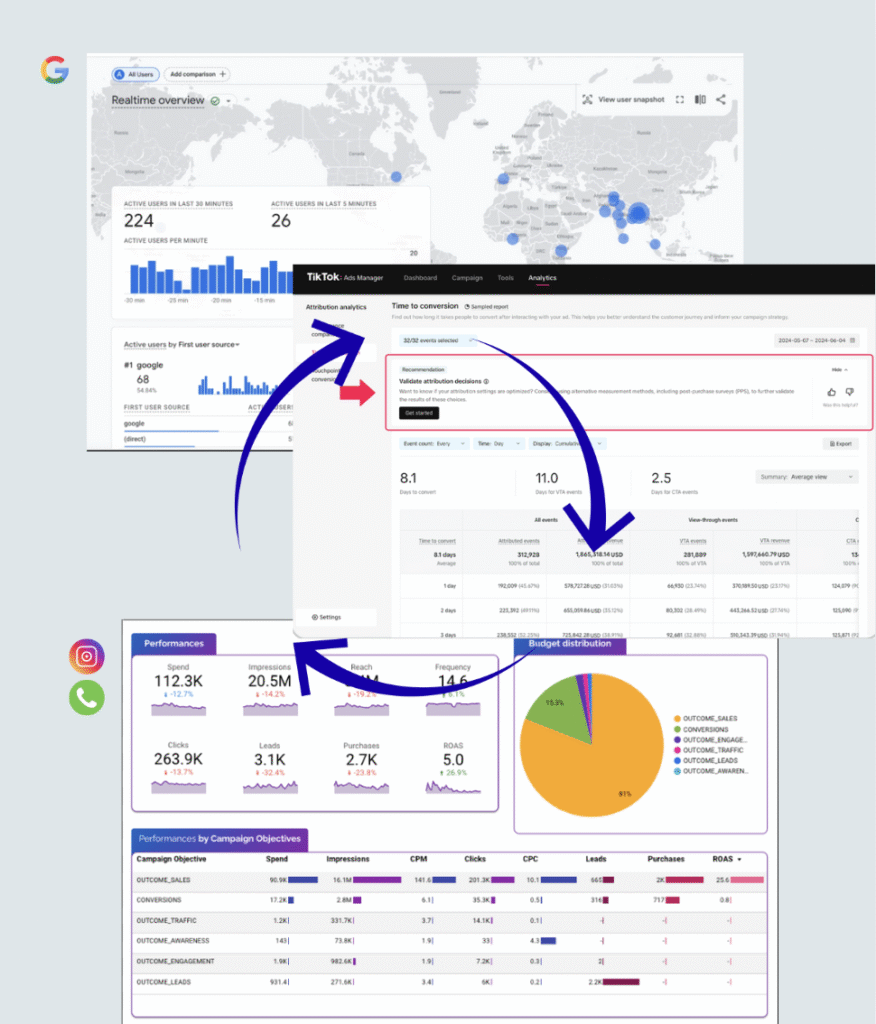Screen dimensions: 876x1024
Task: Open the Time: Day dropdown
Action: coord(496,443)
